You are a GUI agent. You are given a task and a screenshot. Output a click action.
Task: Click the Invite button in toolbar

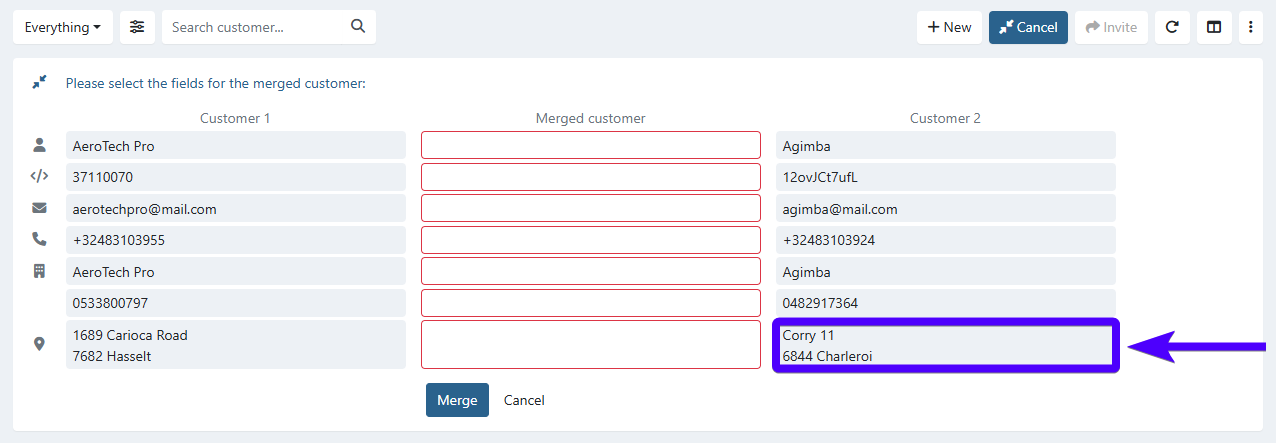[1111, 27]
